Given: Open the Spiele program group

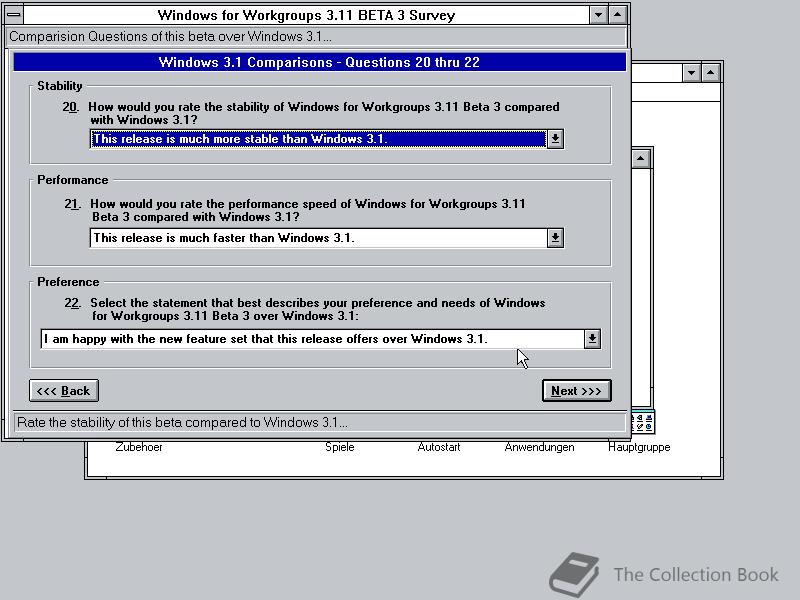Looking at the screenshot, I should [x=340, y=447].
